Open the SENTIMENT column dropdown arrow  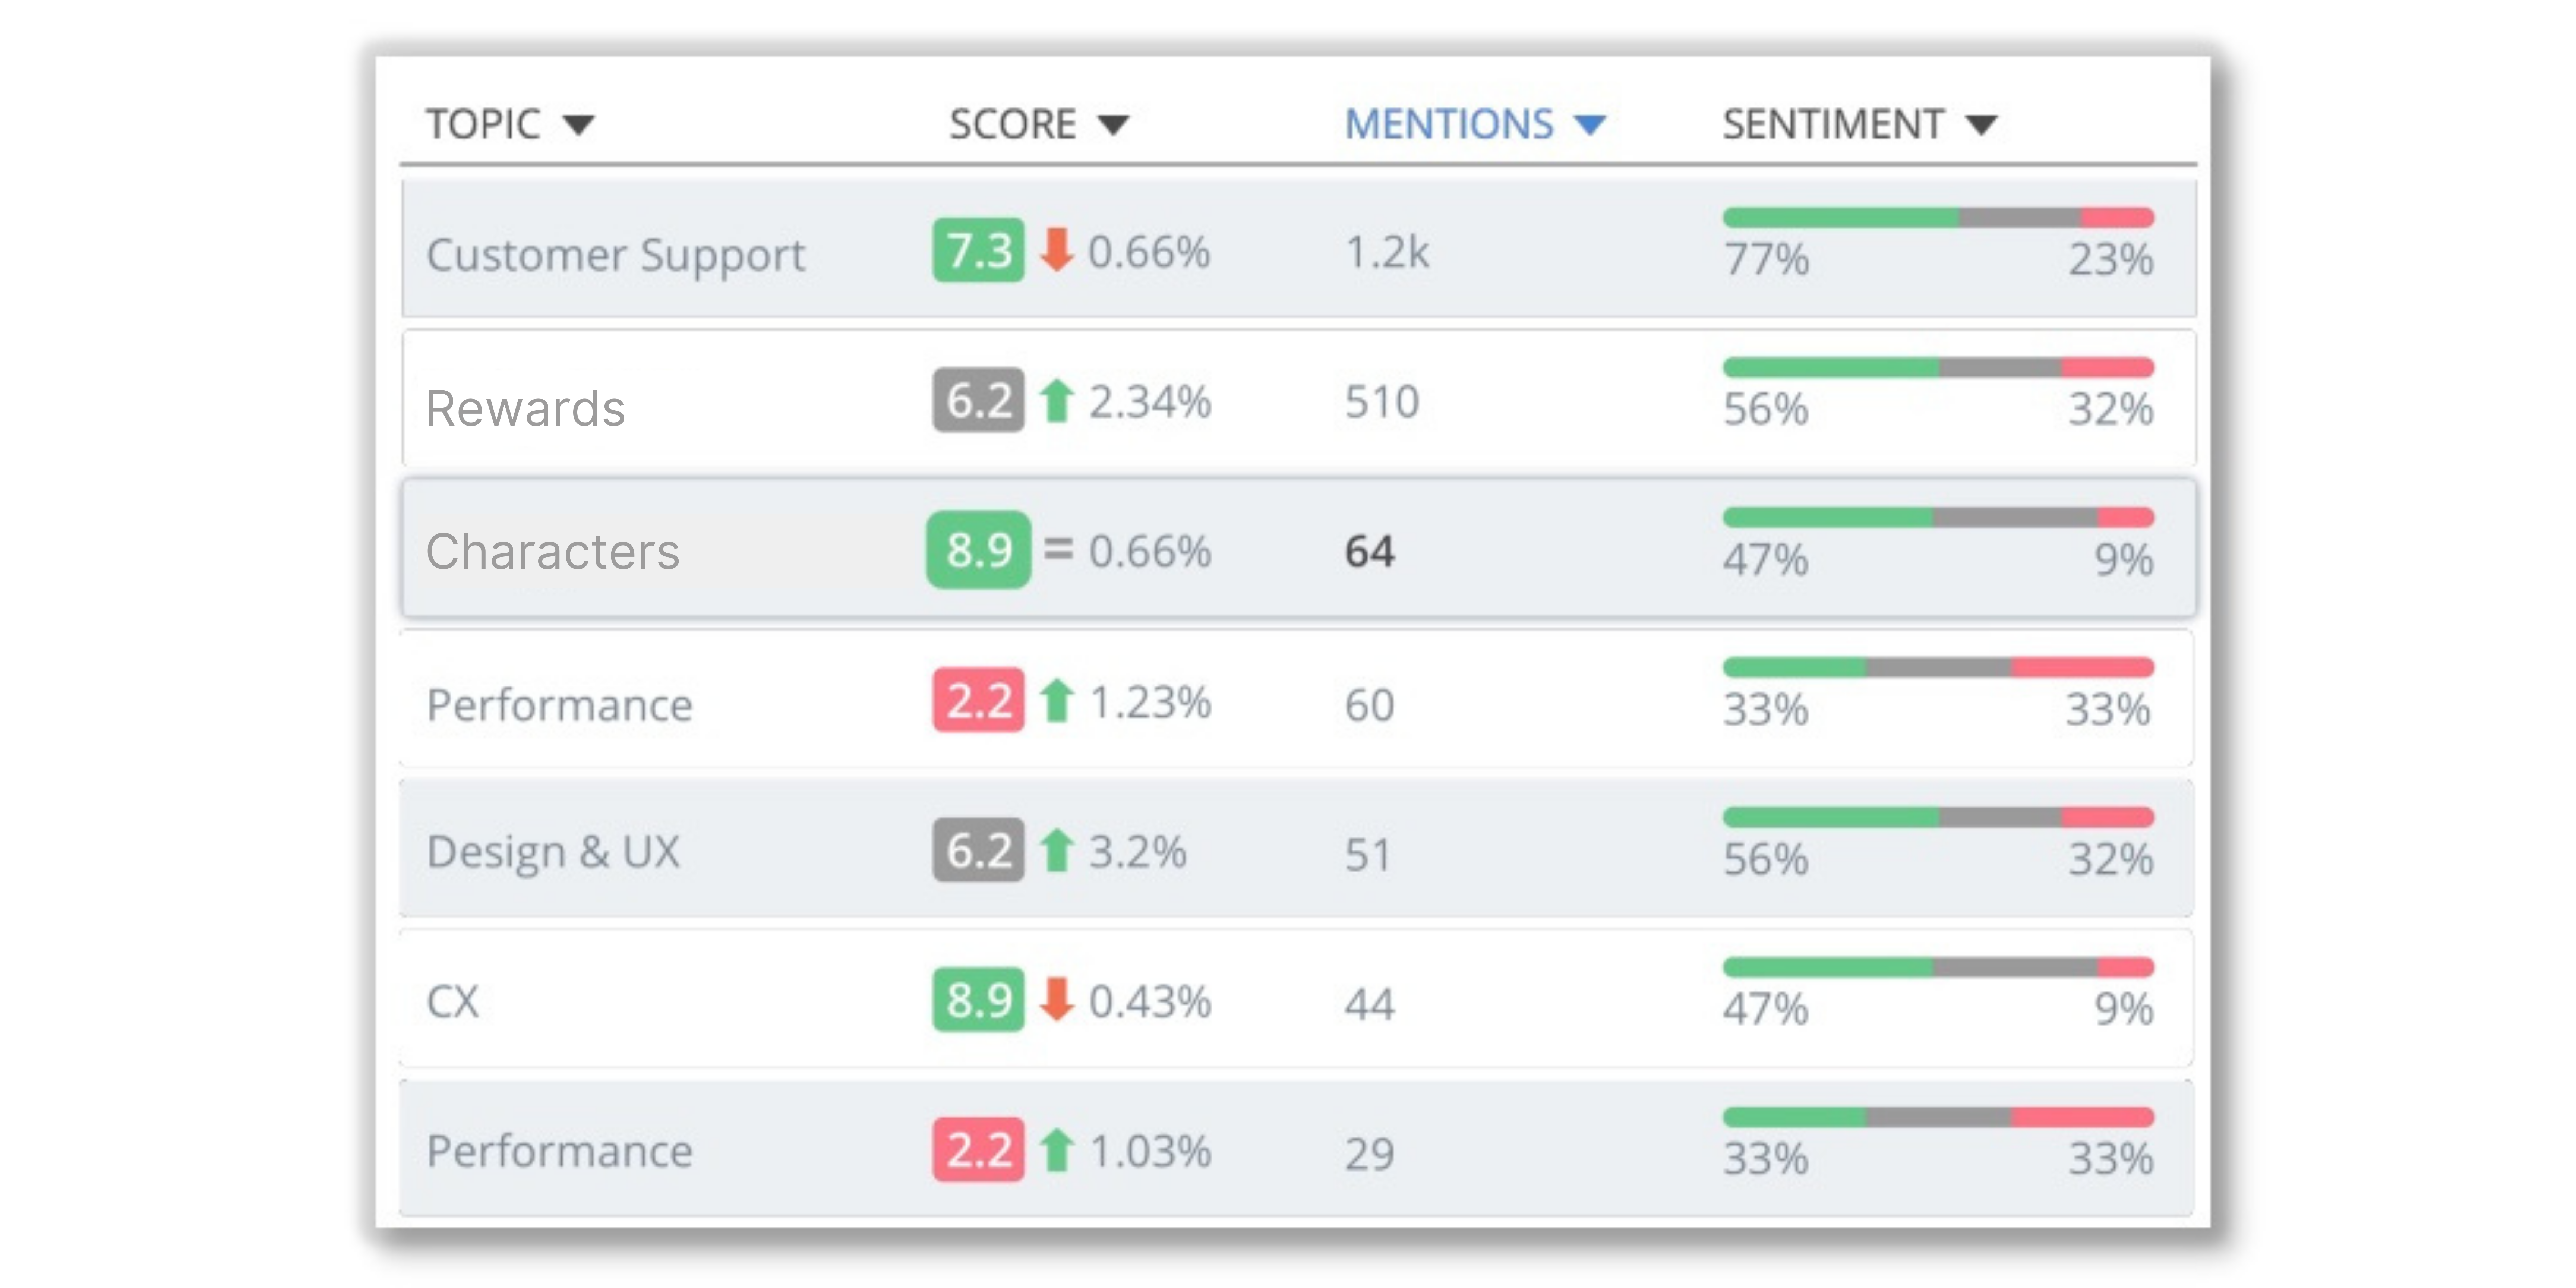[x=1980, y=125]
